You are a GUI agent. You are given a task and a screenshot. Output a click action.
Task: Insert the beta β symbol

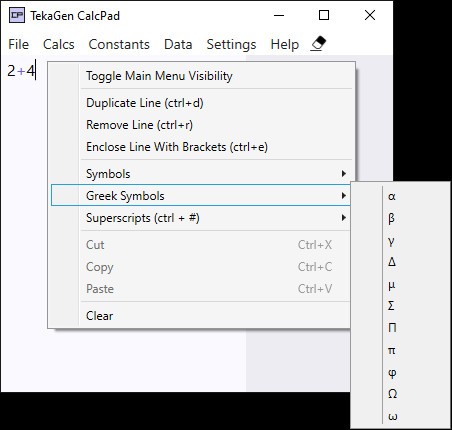point(400,218)
